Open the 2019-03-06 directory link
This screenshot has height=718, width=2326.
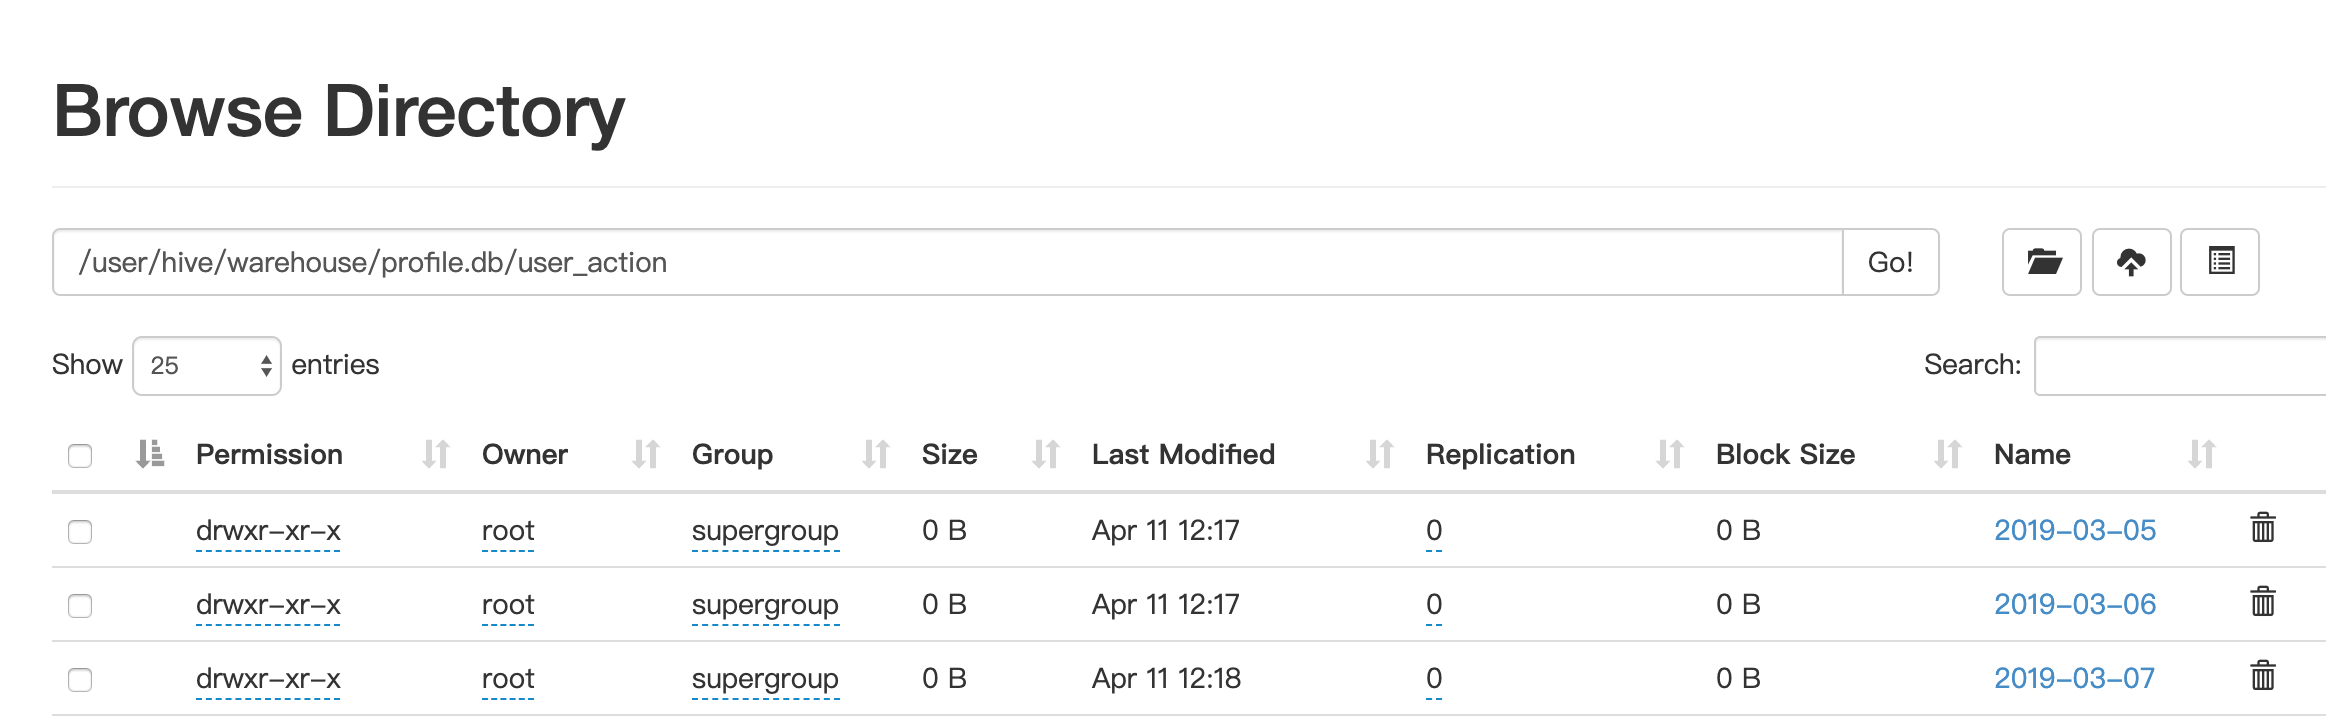2075,604
